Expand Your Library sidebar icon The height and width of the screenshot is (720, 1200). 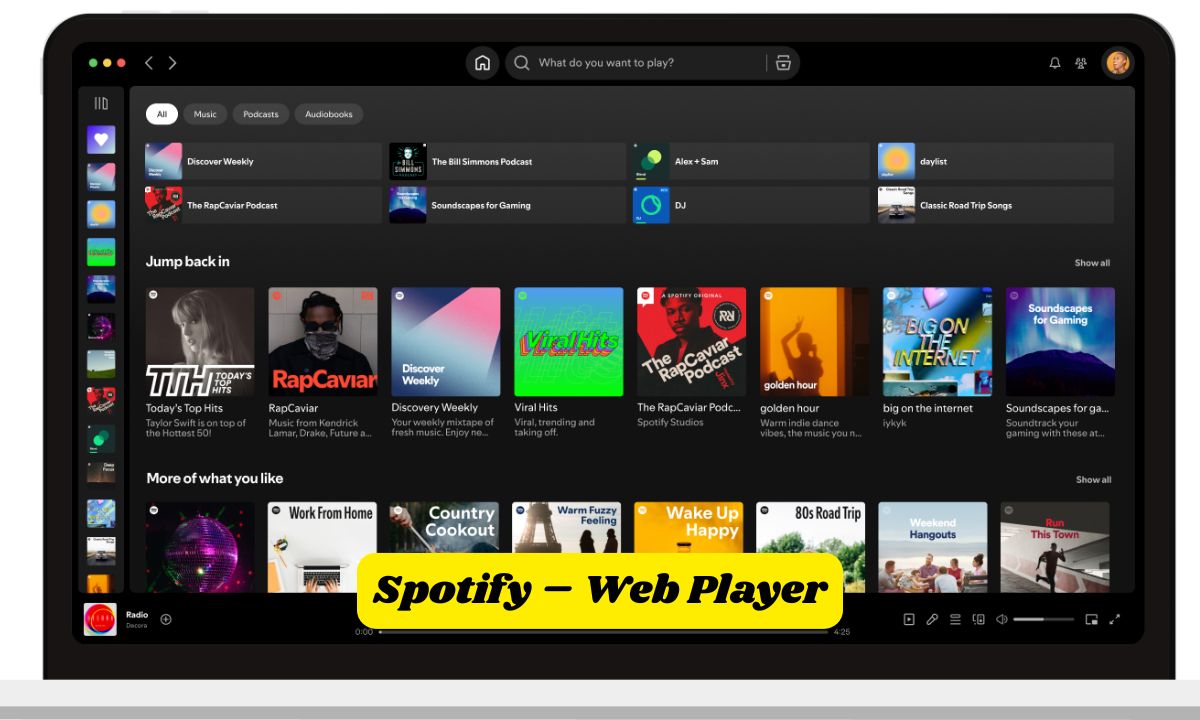coord(101,103)
